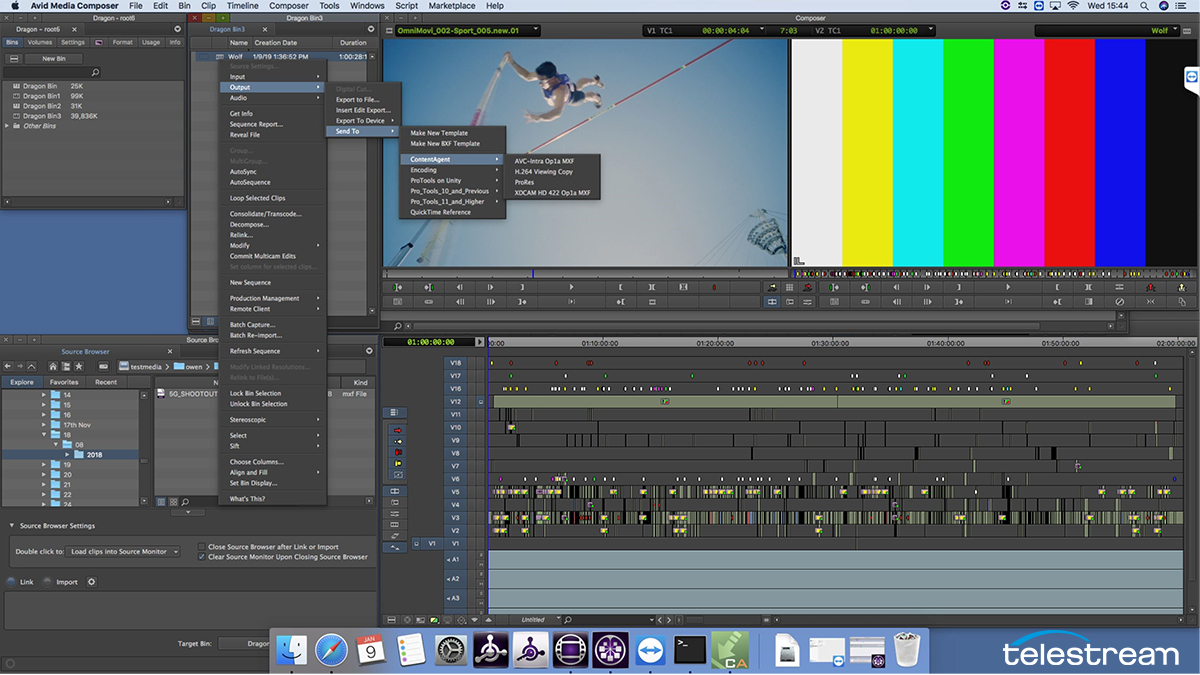Viewport: 1200px width, 675px height.
Task: Open the Source Browser link settings gear
Action: (91, 582)
